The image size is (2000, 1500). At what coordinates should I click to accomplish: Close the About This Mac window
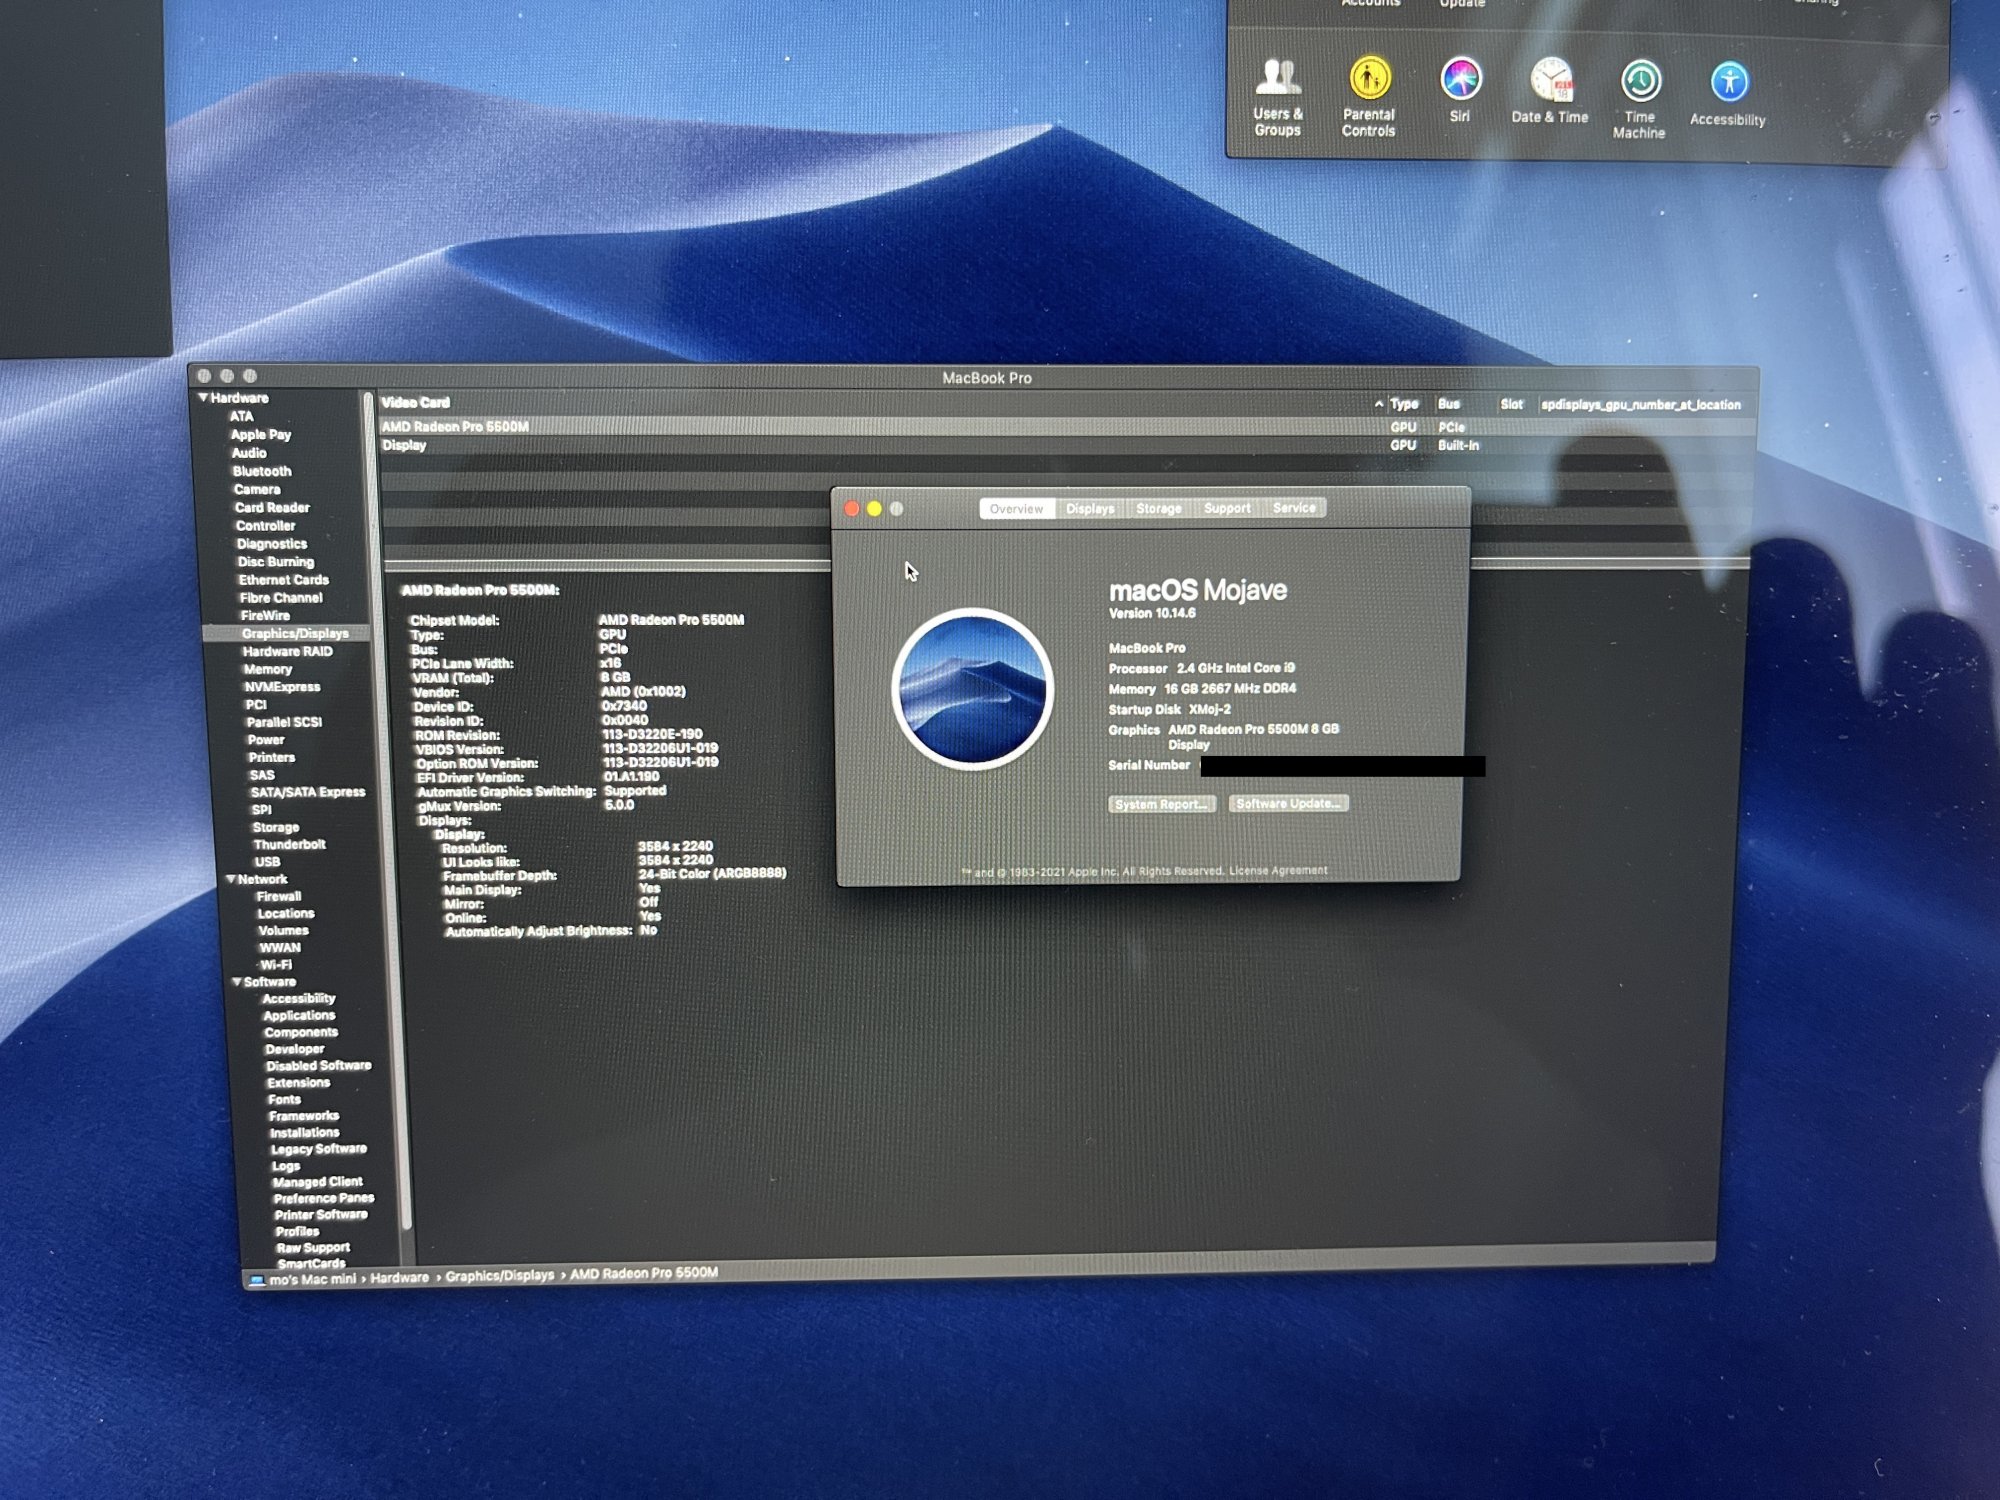coord(852,509)
